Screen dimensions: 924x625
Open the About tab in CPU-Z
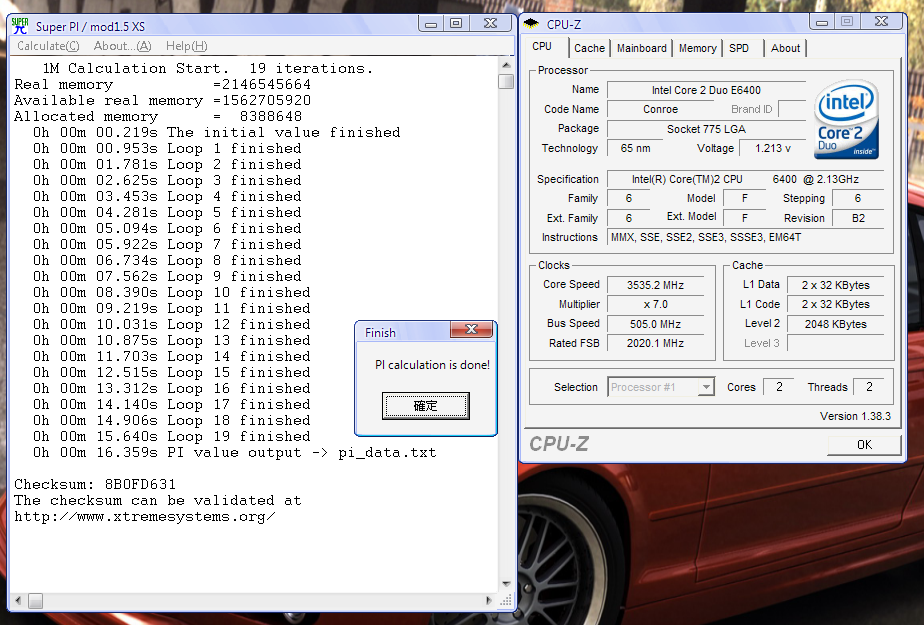click(786, 48)
